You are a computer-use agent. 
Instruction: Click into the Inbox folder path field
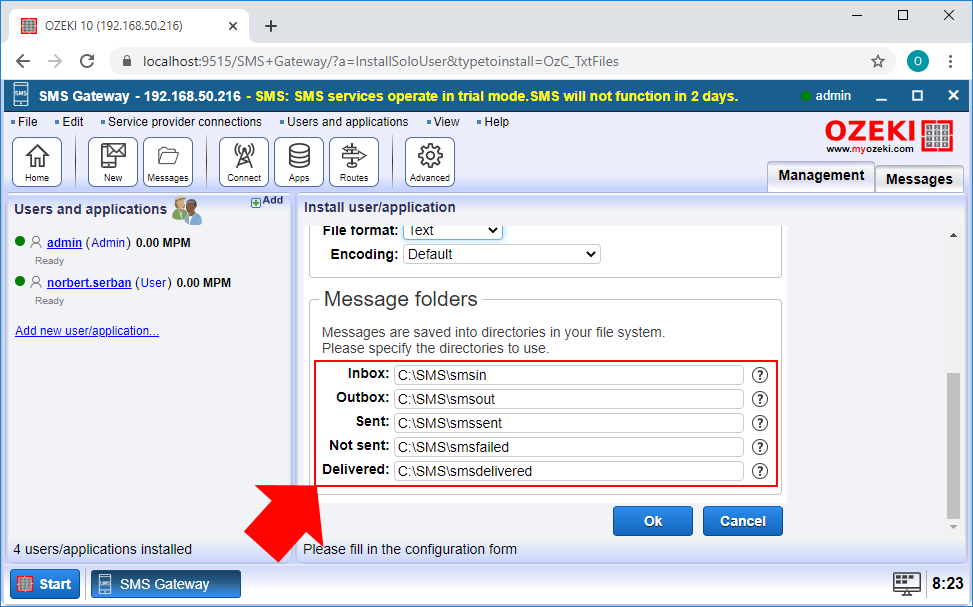pos(568,375)
